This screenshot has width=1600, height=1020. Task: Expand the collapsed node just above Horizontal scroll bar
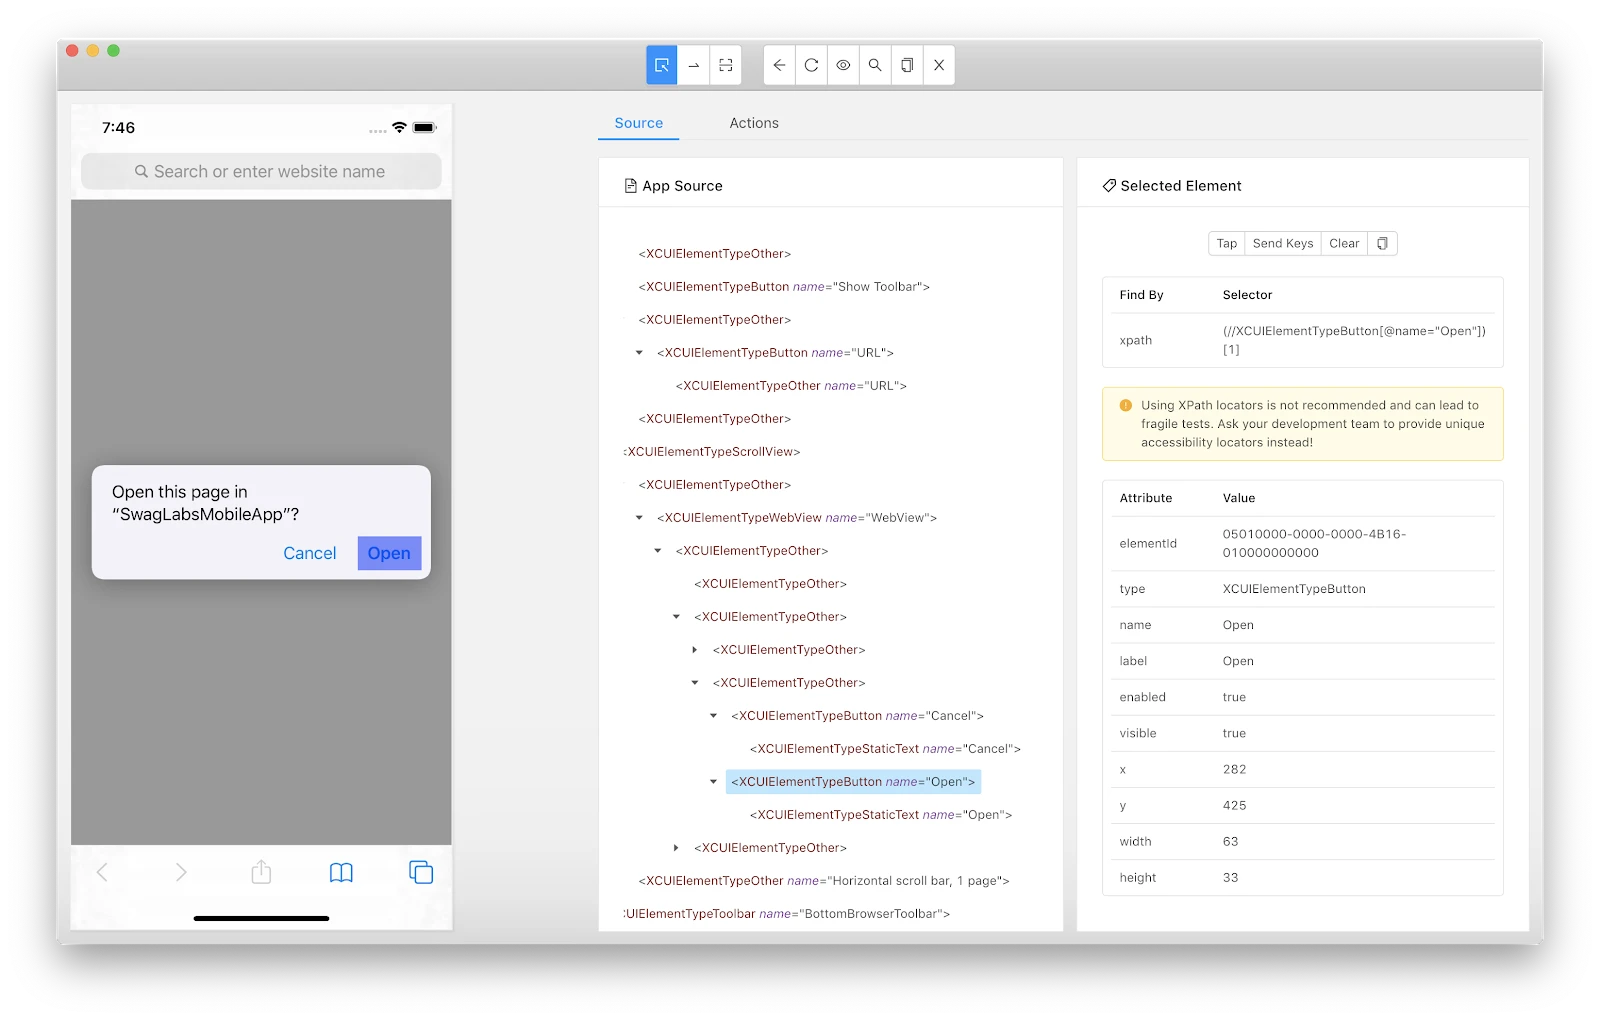[676, 848]
